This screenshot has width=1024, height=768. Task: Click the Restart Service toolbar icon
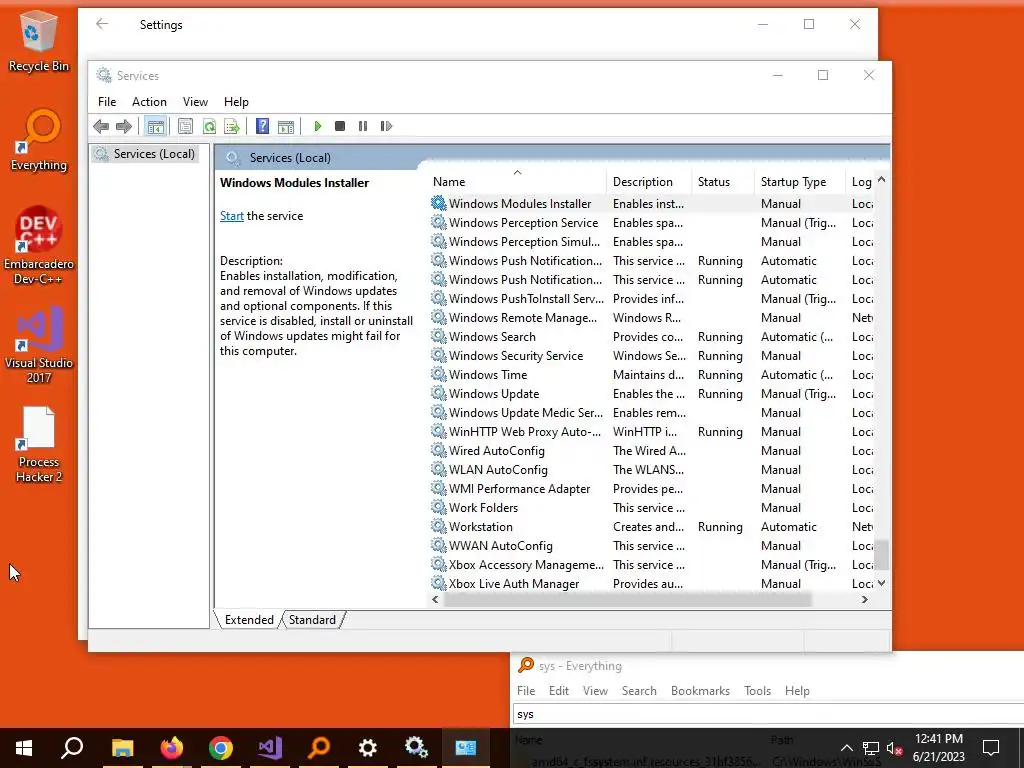(x=386, y=126)
